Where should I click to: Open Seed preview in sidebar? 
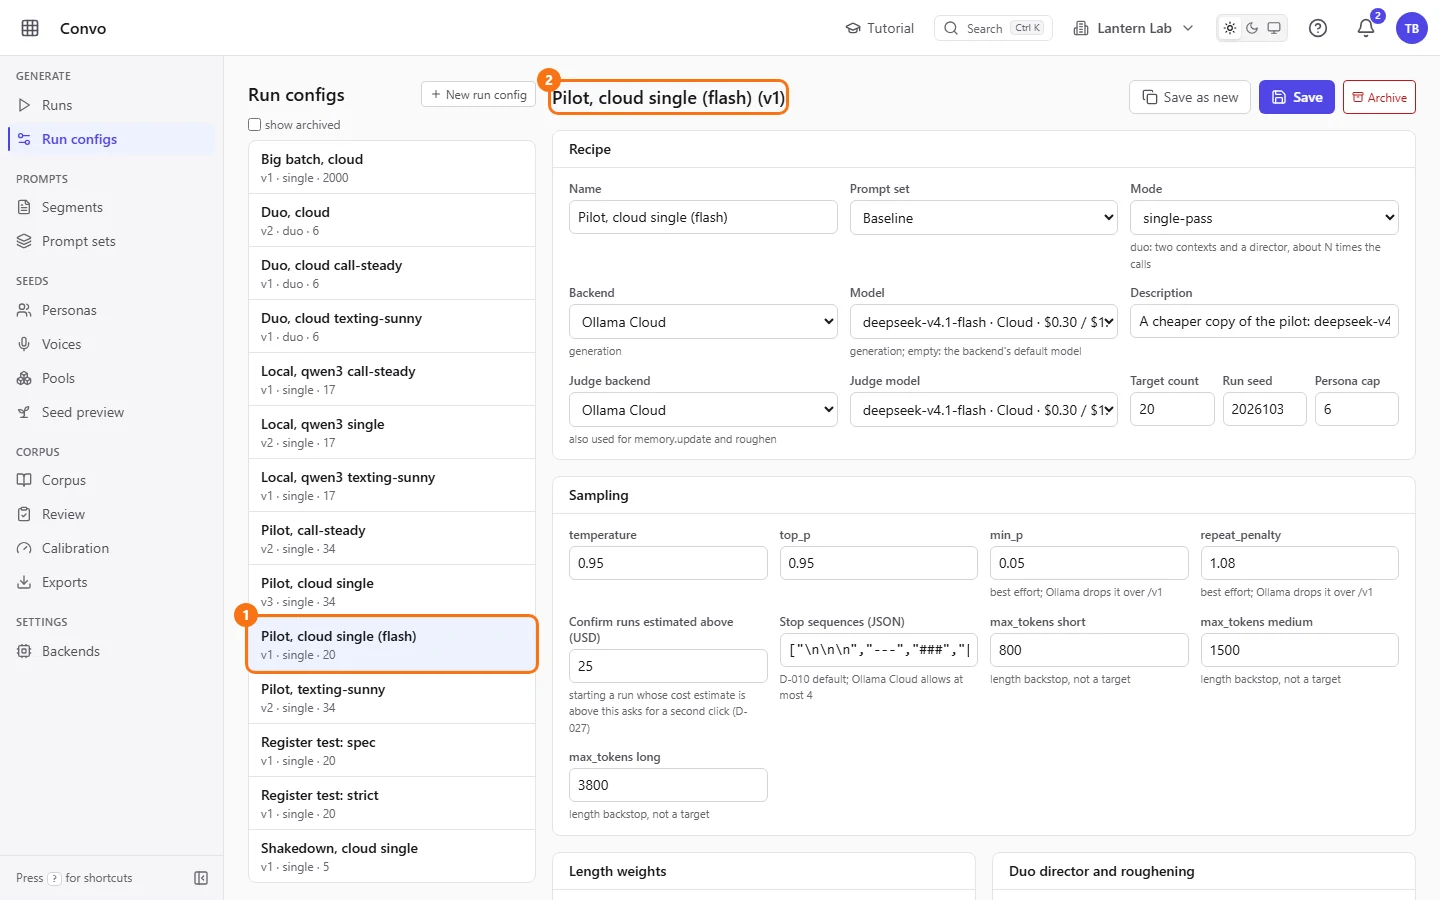click(111, 412)
